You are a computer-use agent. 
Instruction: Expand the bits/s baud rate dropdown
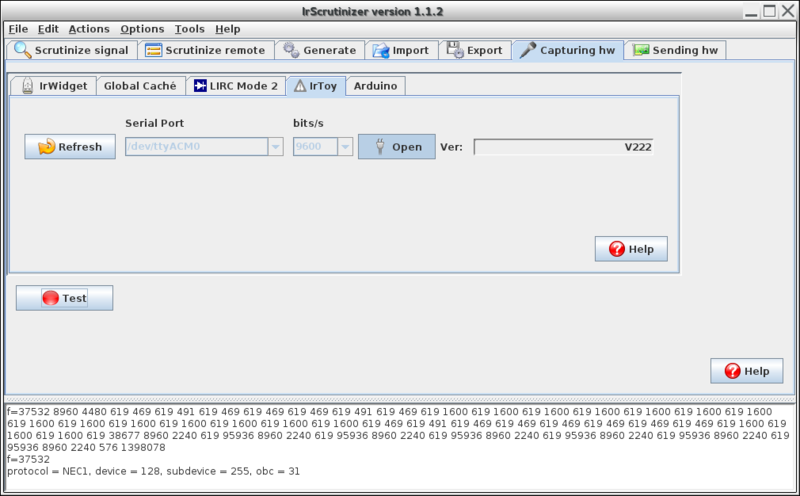(345, 147)
